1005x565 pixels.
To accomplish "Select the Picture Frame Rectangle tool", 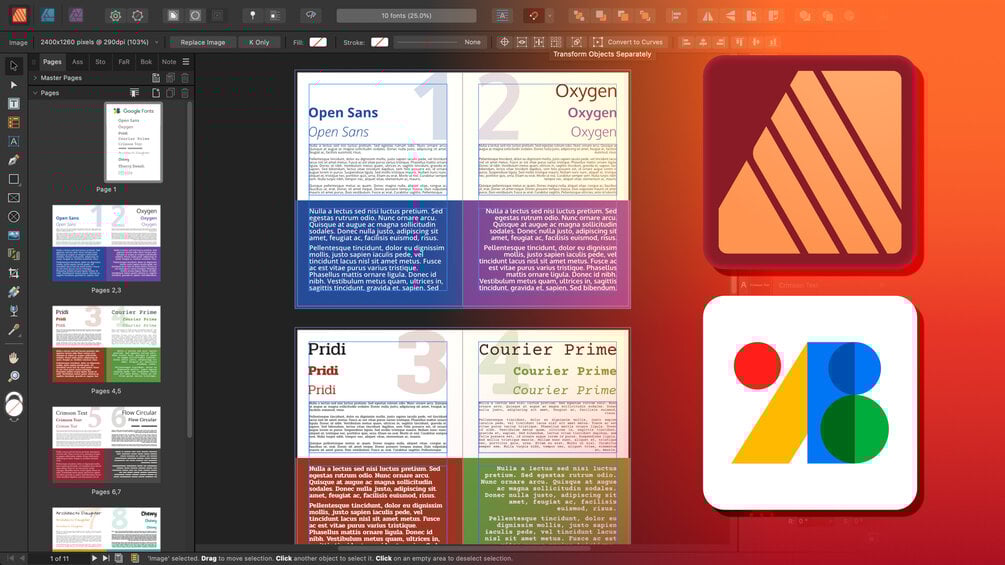I will point(13,198).
